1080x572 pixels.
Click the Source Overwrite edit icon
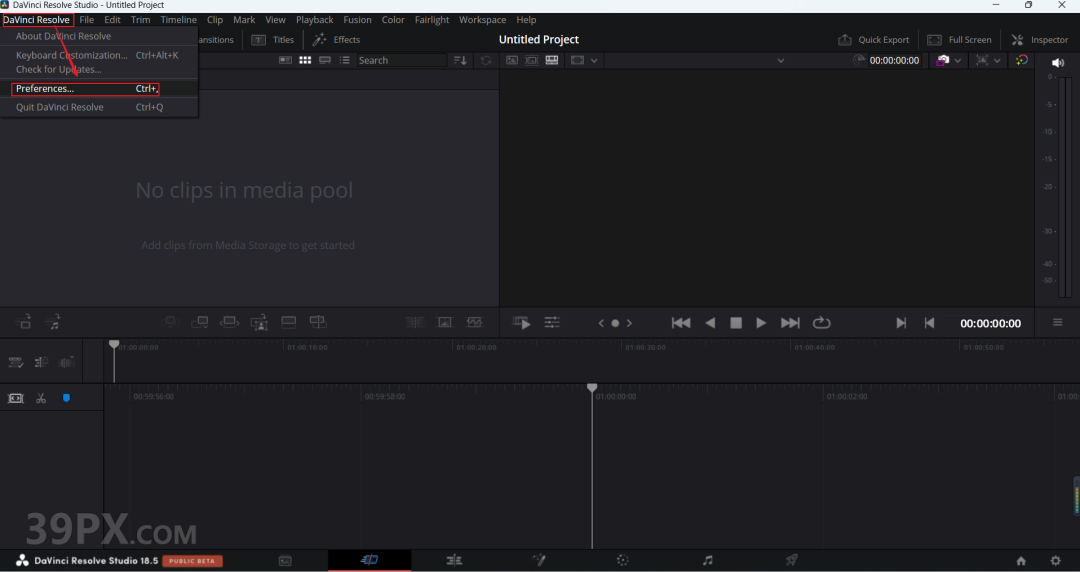pos(318,322)
